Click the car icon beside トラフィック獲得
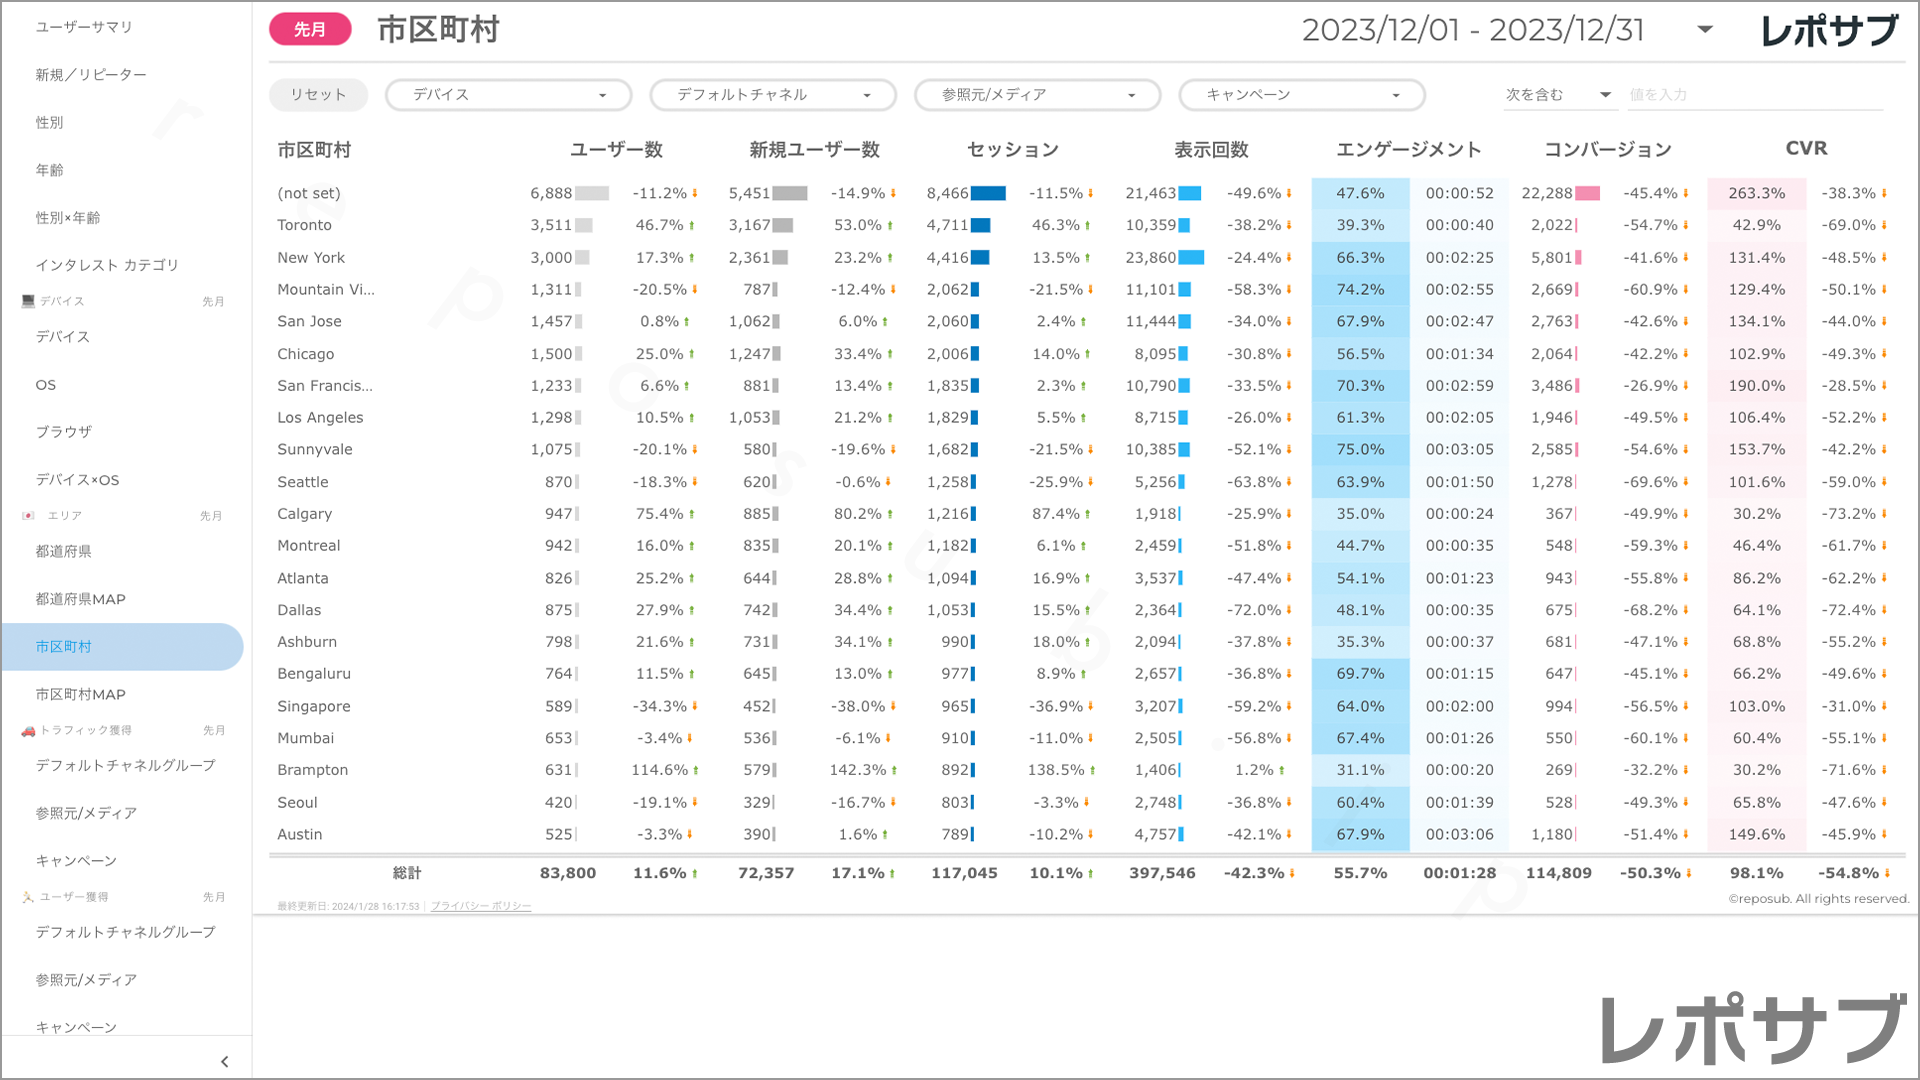This screenshot has height=1080, width=1920. [28, 731]
